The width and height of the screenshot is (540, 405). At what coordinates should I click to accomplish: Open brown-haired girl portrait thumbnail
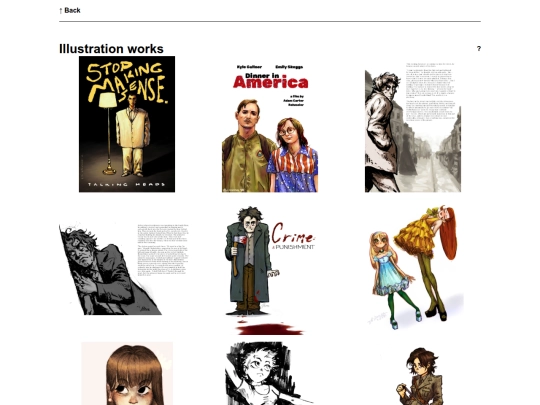click(127, 373)
